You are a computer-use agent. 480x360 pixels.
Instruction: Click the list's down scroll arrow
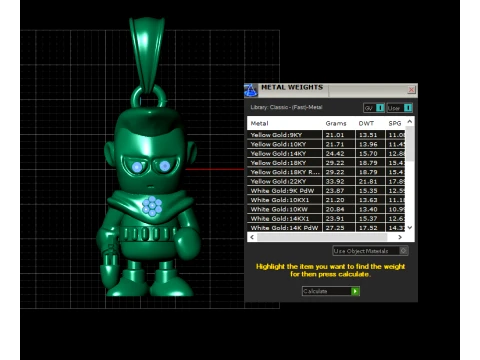coord(410,227)
